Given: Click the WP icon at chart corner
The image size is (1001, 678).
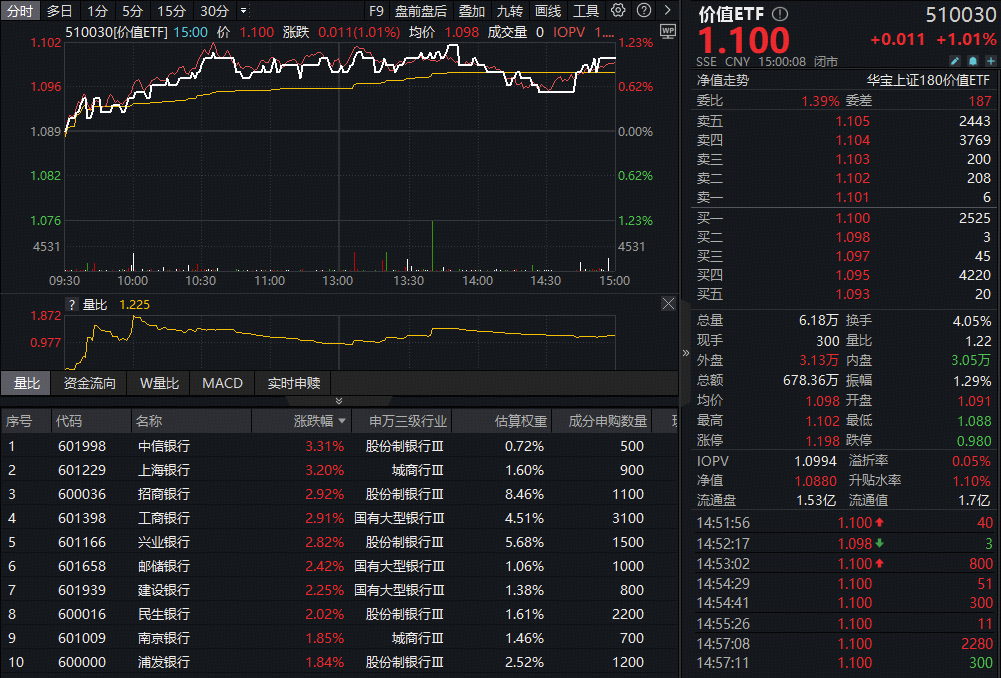Looking at the screenshot, I should pos(668,31).
